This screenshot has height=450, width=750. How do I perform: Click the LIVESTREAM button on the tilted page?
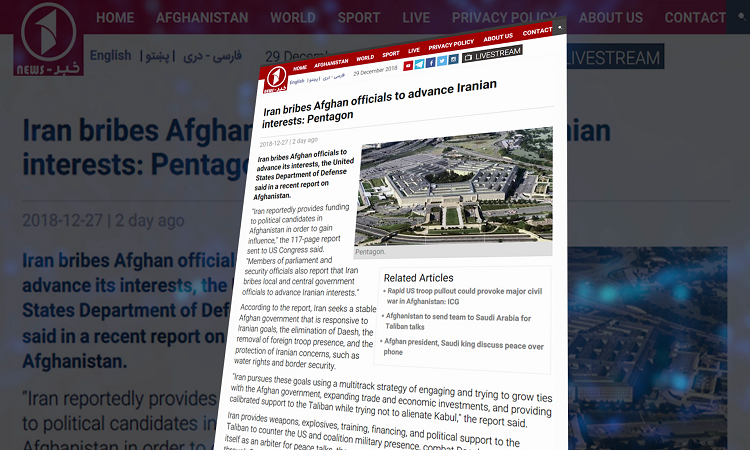pos(492,54)
